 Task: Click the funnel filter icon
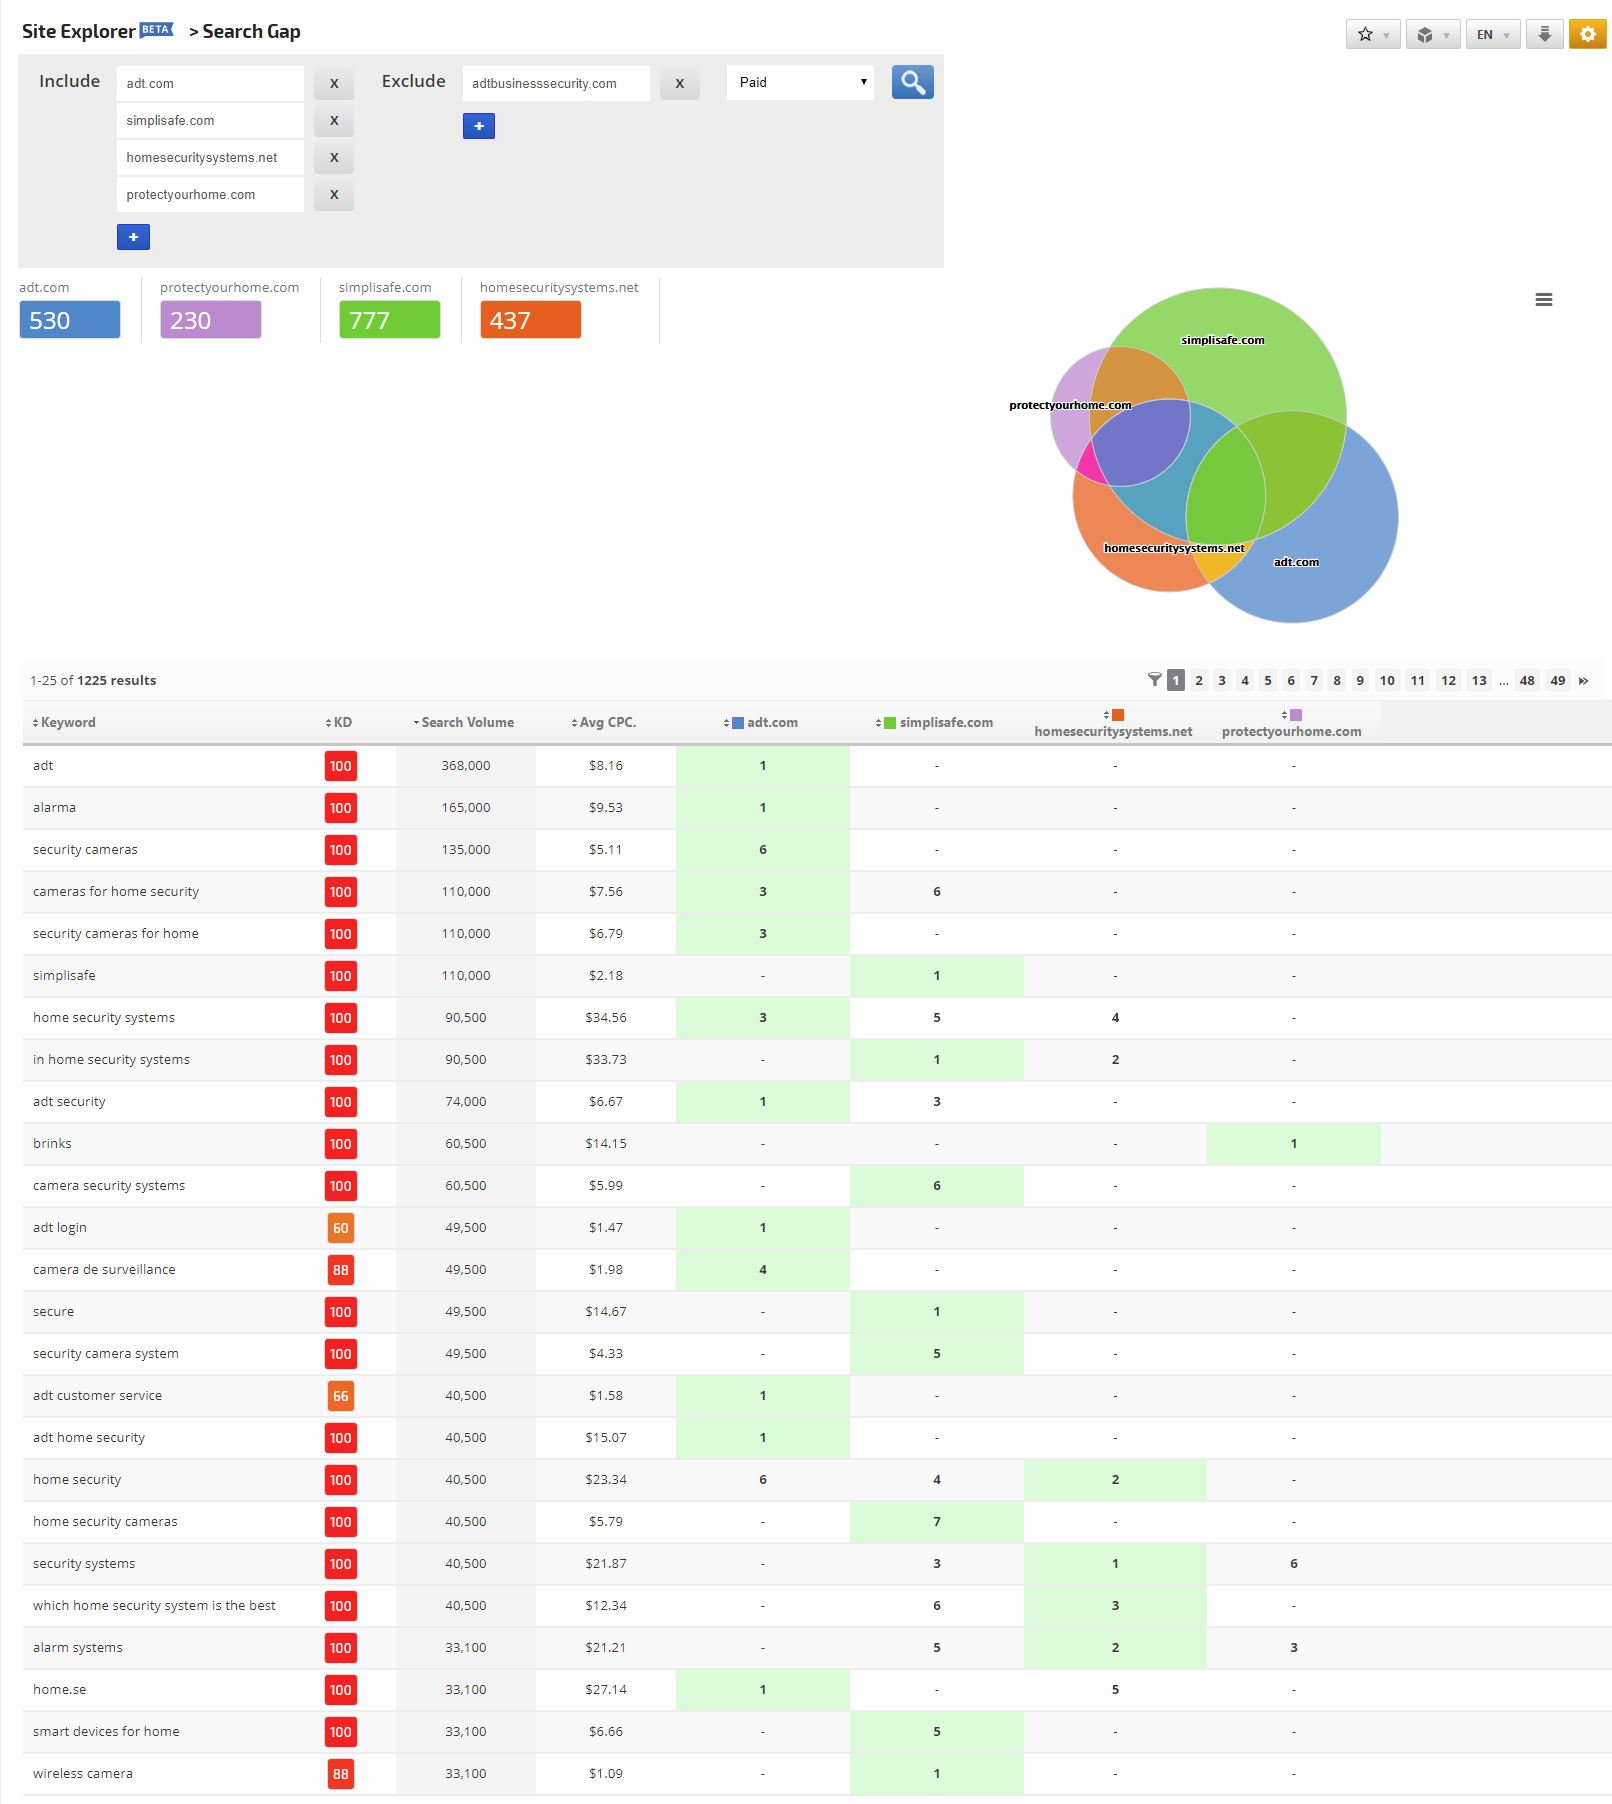pos(1155,680)
